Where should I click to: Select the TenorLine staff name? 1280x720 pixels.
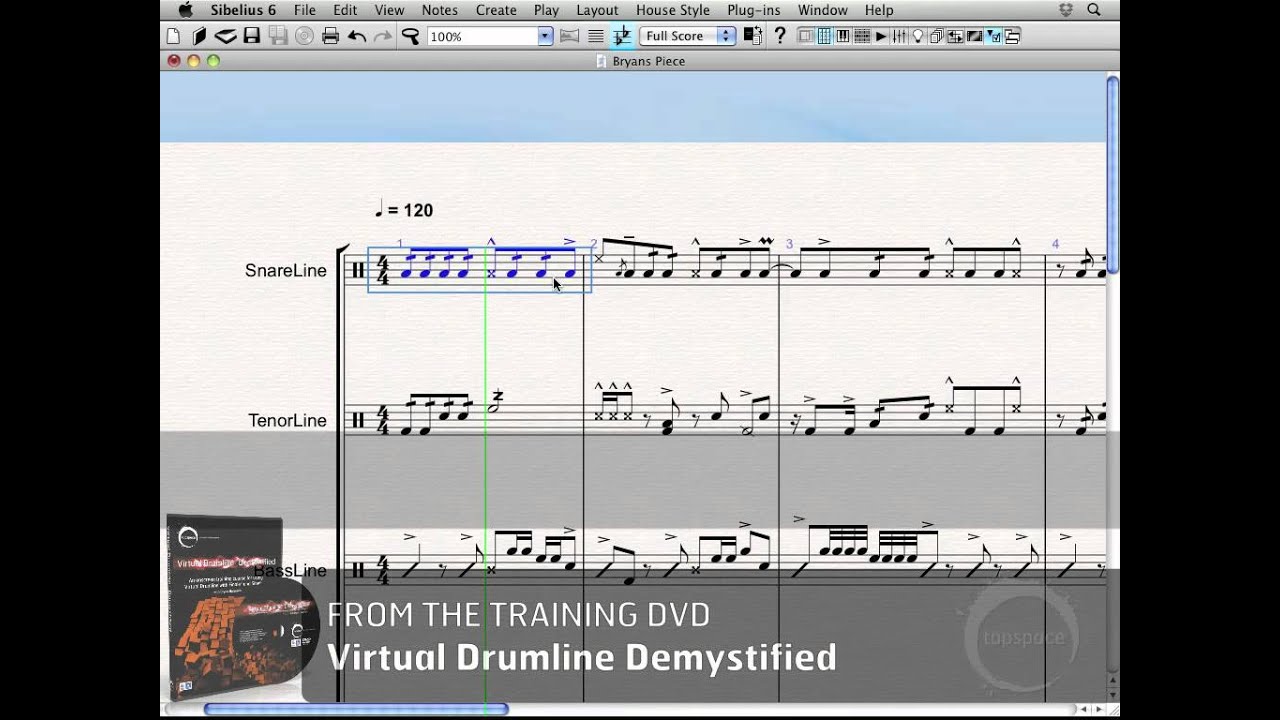(x=288, y=420)
